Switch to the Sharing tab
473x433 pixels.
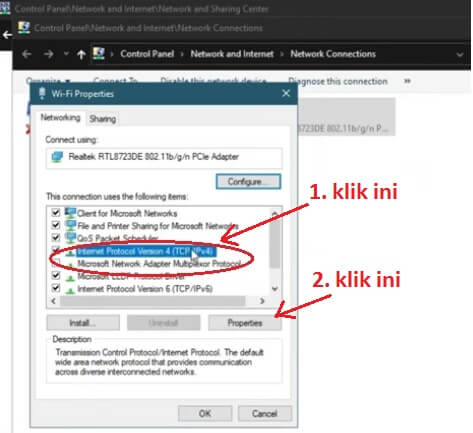pyautogui.click(x=102, y=119)
